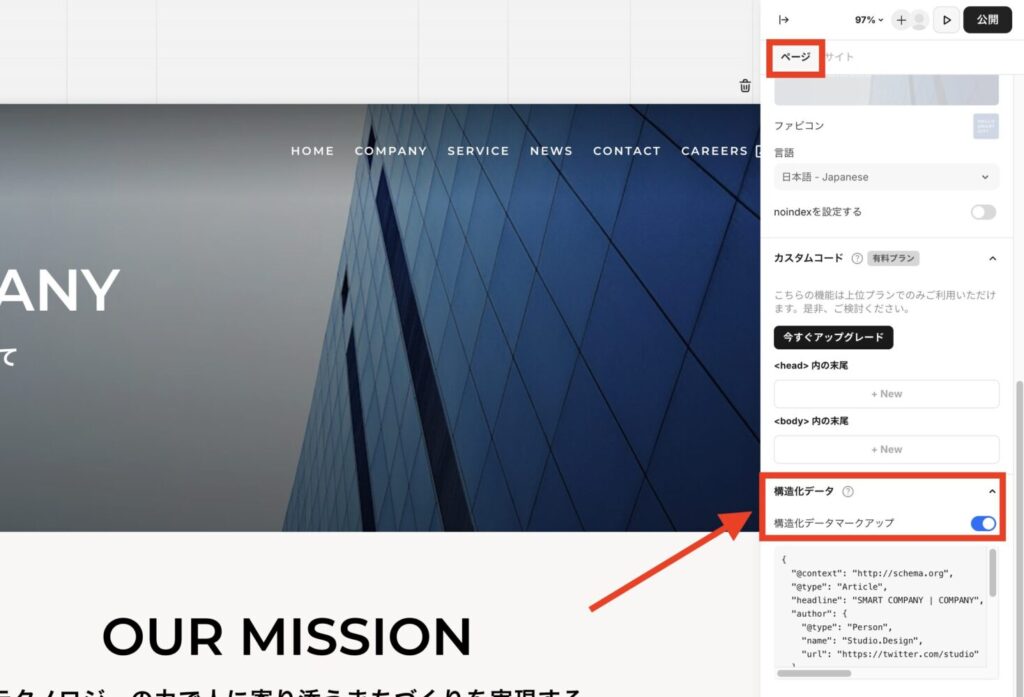
Task: Click the horizontal scrollbar in the JSON code box
Action: 813,673
